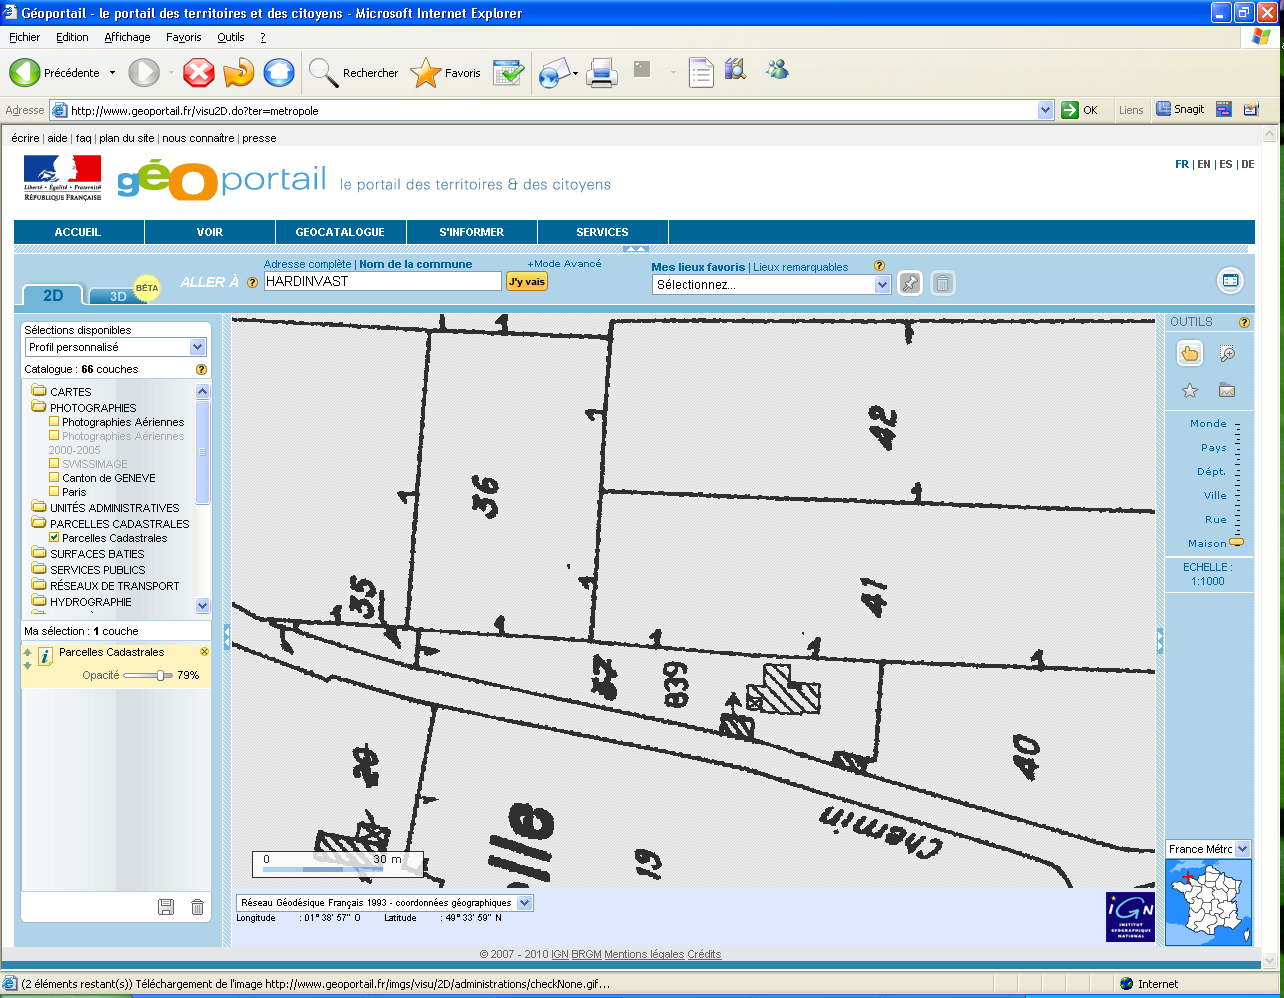The width and height of the screenshot is (1284, 998).
Task: Uncheck Parcelles Cadastrales layer checkbox
Action: point(54,538)
